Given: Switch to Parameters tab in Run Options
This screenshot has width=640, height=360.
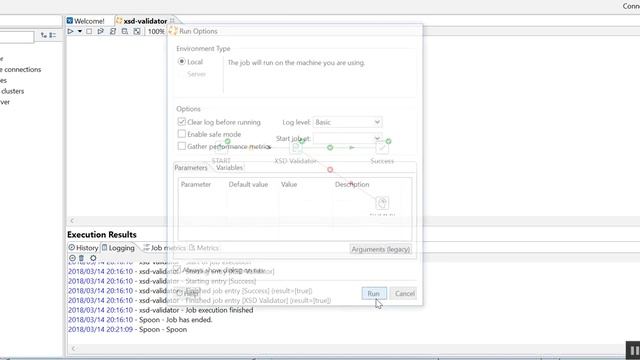Looking at the screenshot, I should (x=191, y=168).
